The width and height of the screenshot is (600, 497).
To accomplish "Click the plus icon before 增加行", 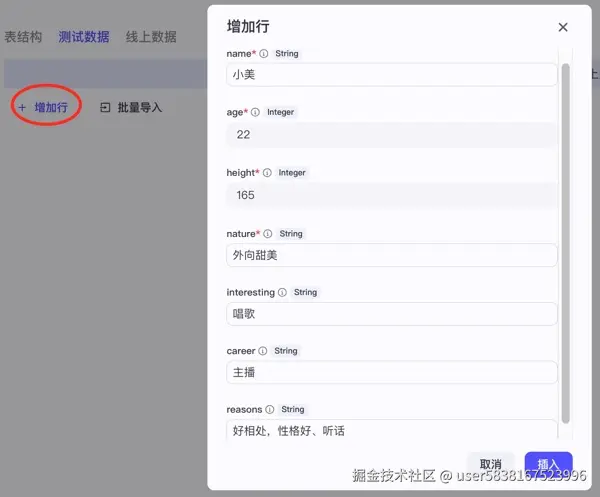I will 22,108.
